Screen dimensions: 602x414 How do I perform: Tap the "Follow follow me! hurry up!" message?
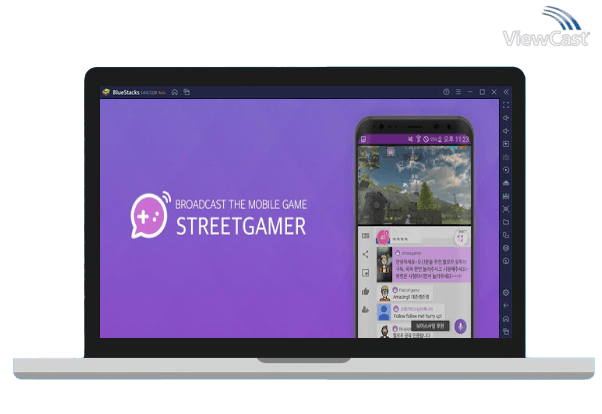418,316
